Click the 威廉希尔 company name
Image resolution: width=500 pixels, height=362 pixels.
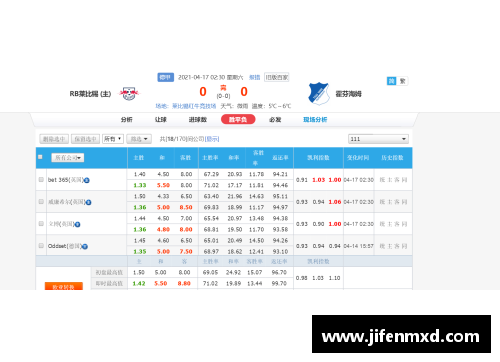pos(67,202)
